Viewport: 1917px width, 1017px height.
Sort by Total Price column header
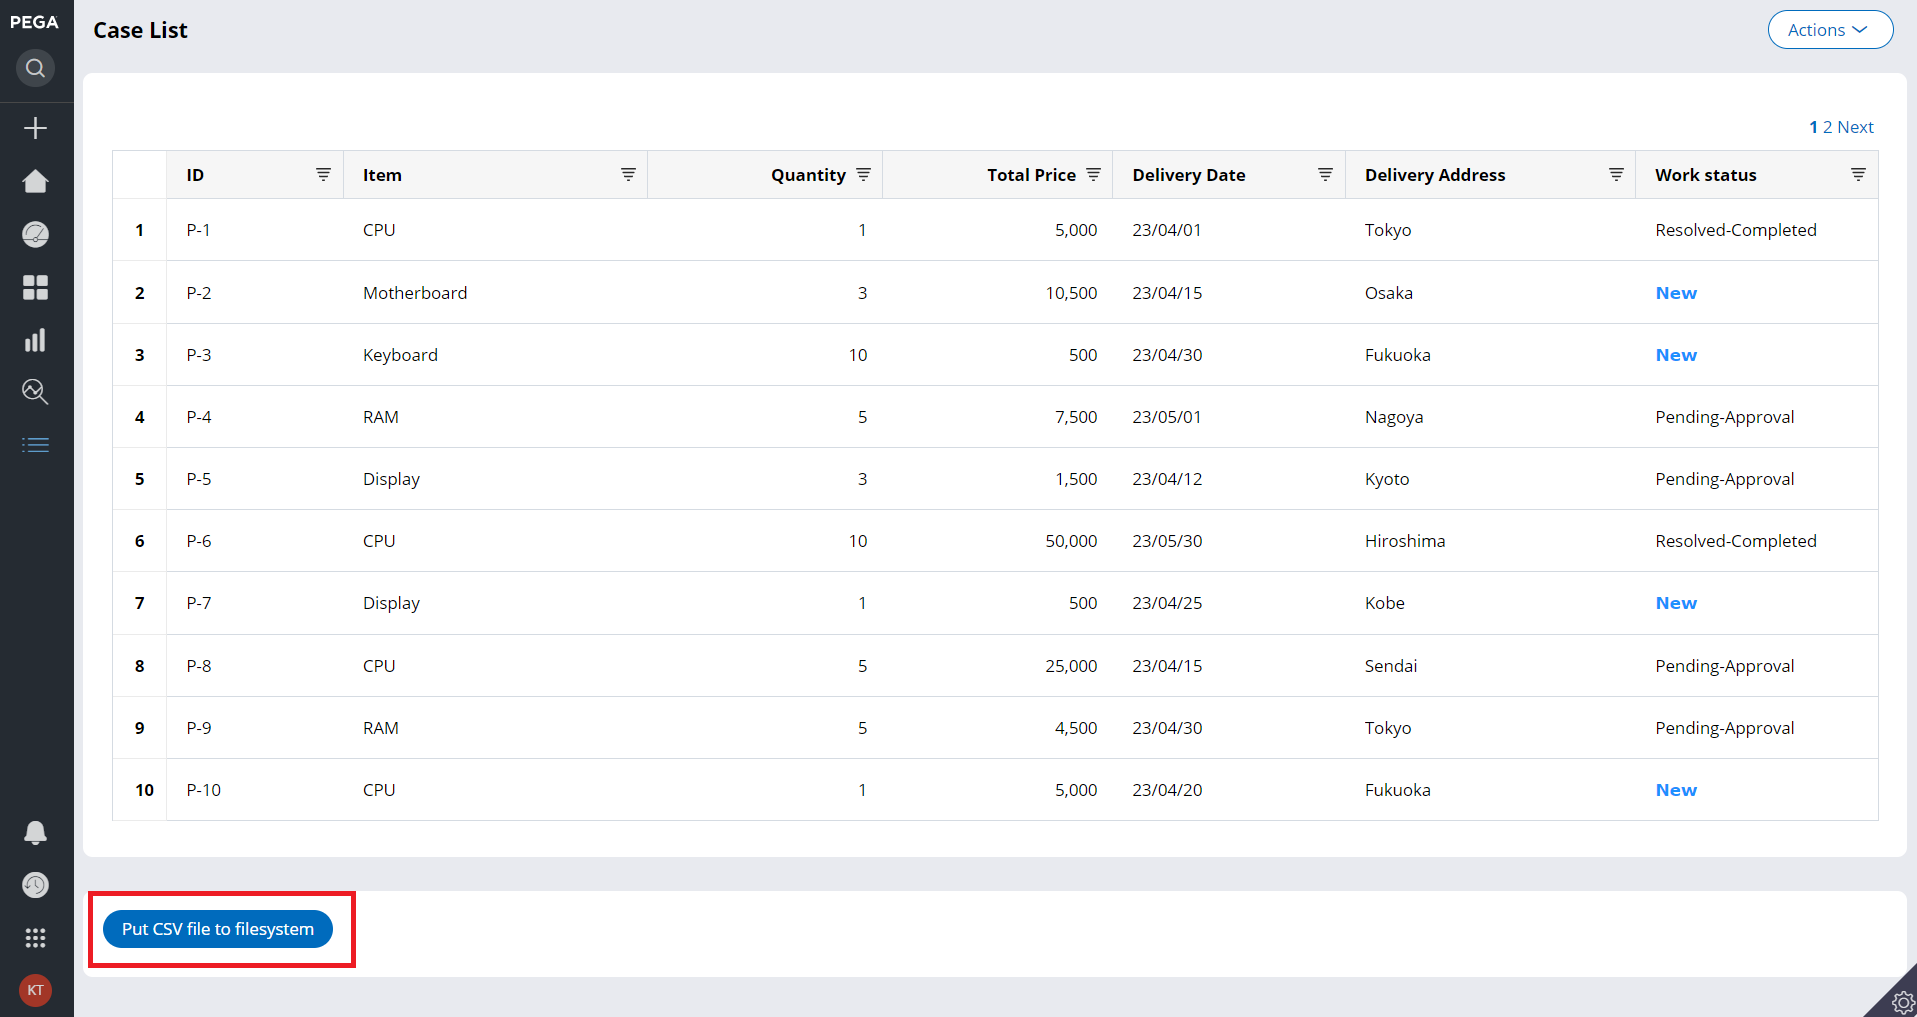tap(1031, 175)
